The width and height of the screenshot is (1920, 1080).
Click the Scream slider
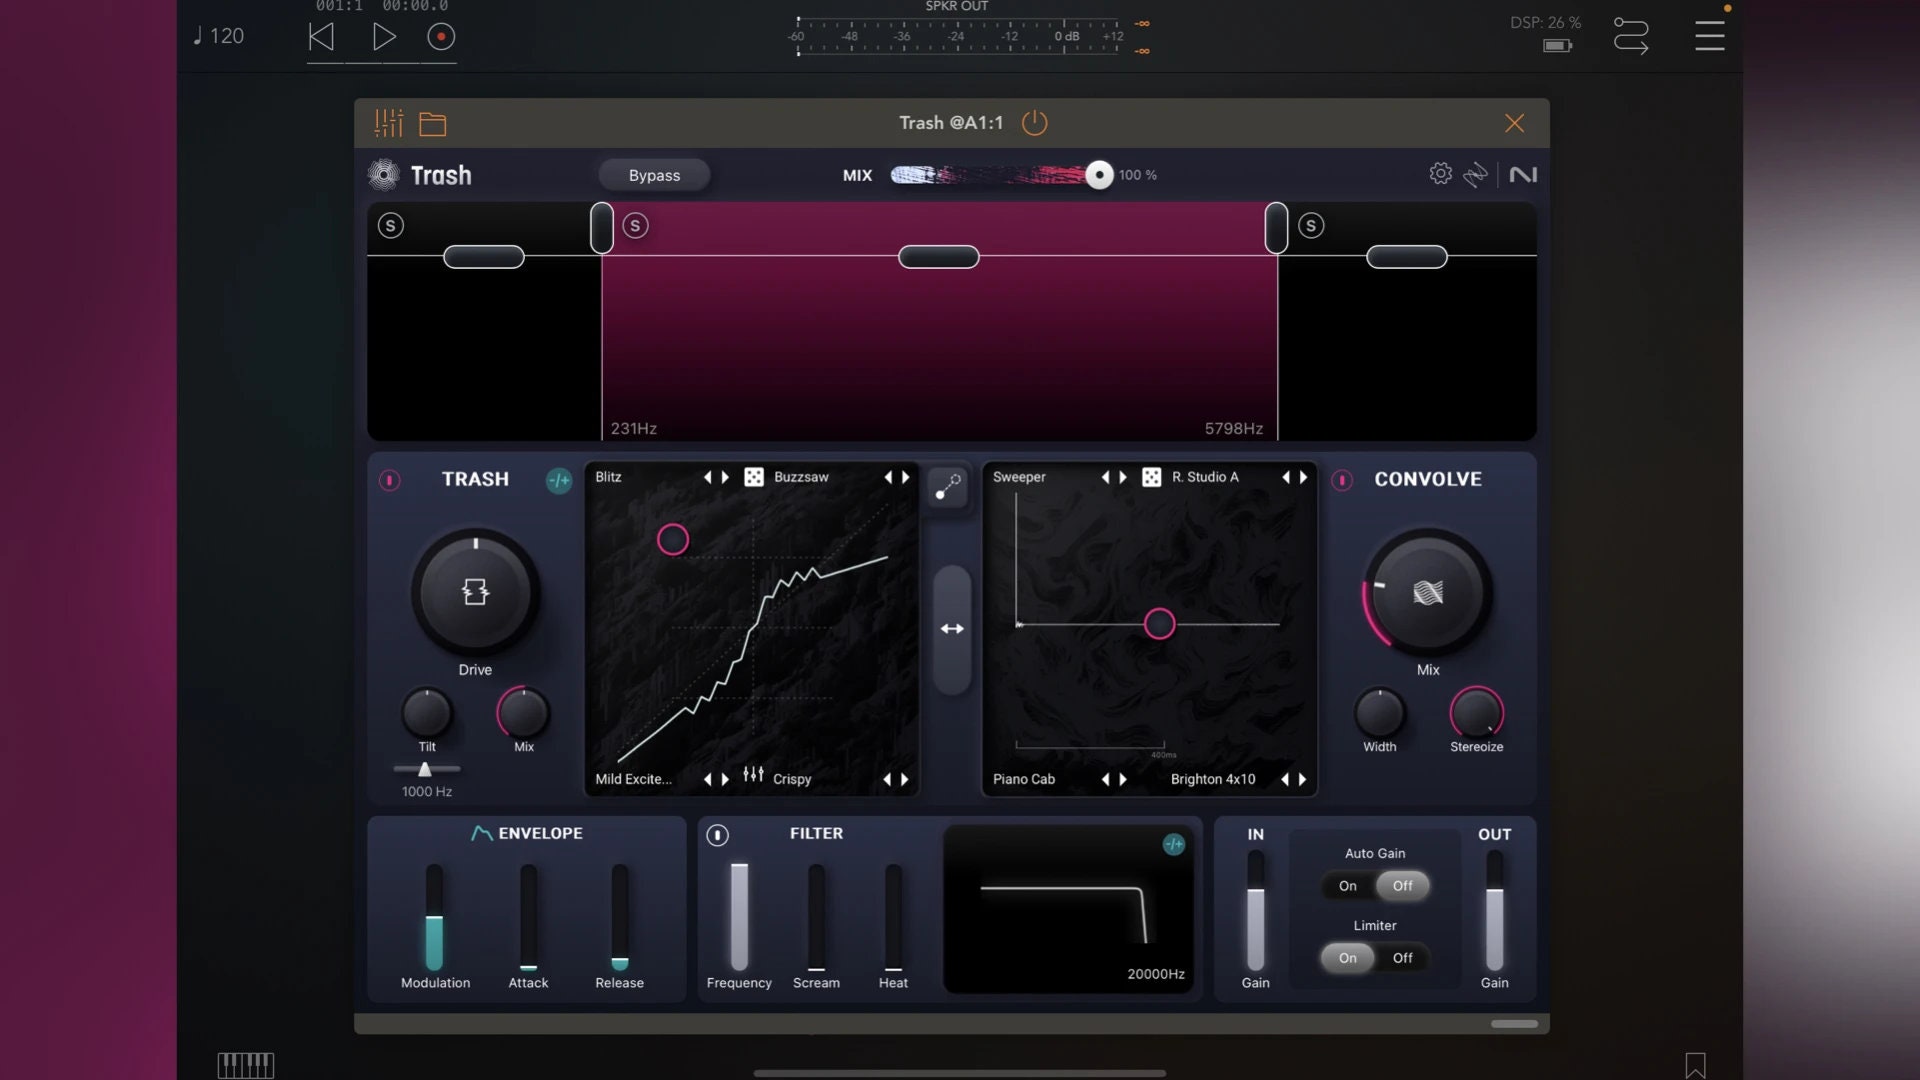[817, 917]
